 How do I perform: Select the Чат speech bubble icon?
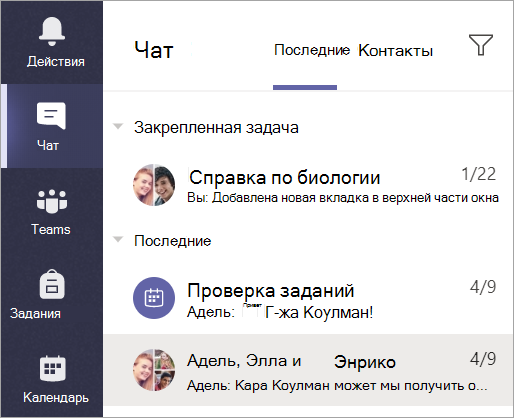[51, 116]
